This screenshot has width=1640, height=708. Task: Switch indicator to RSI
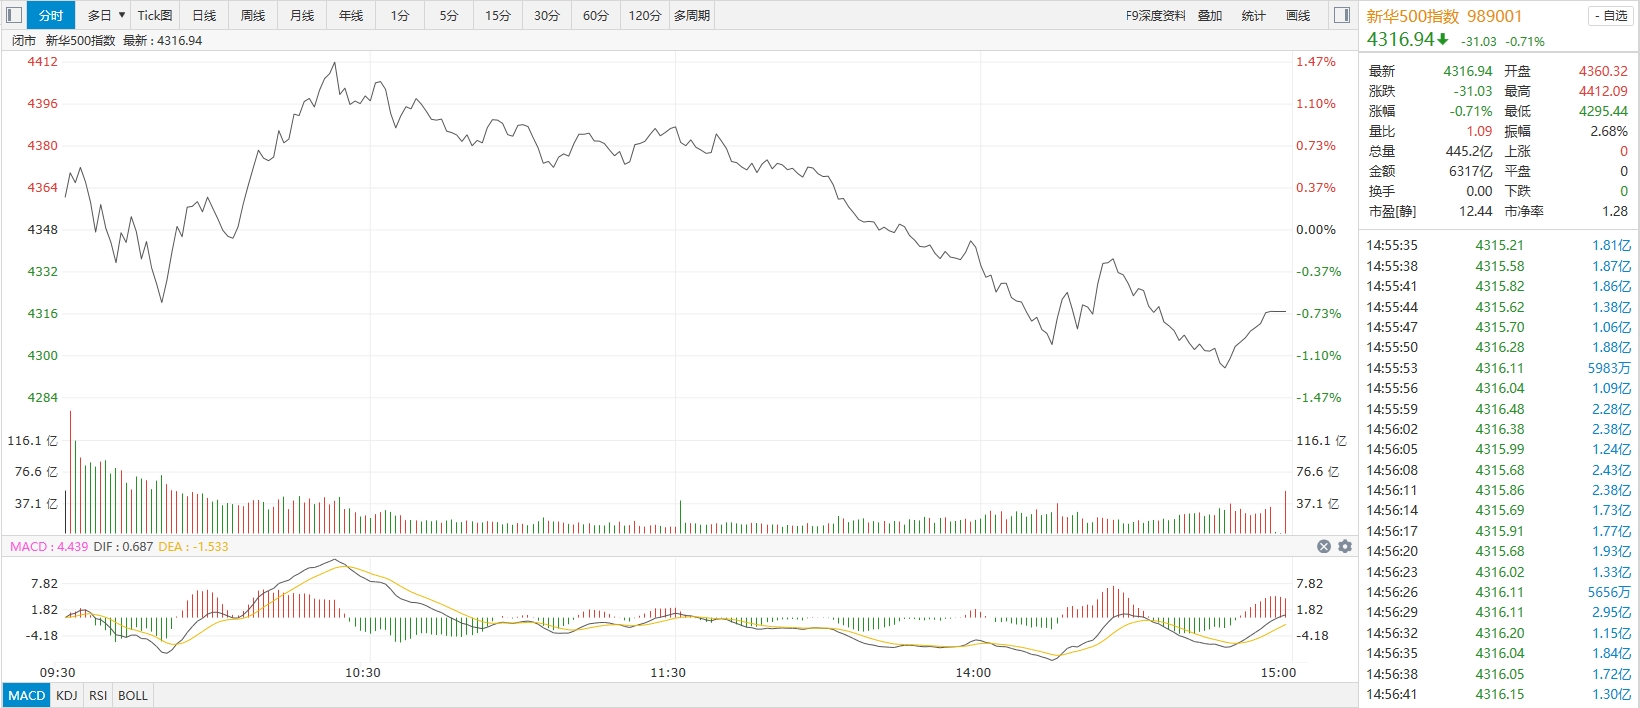[x=98, y=695]
